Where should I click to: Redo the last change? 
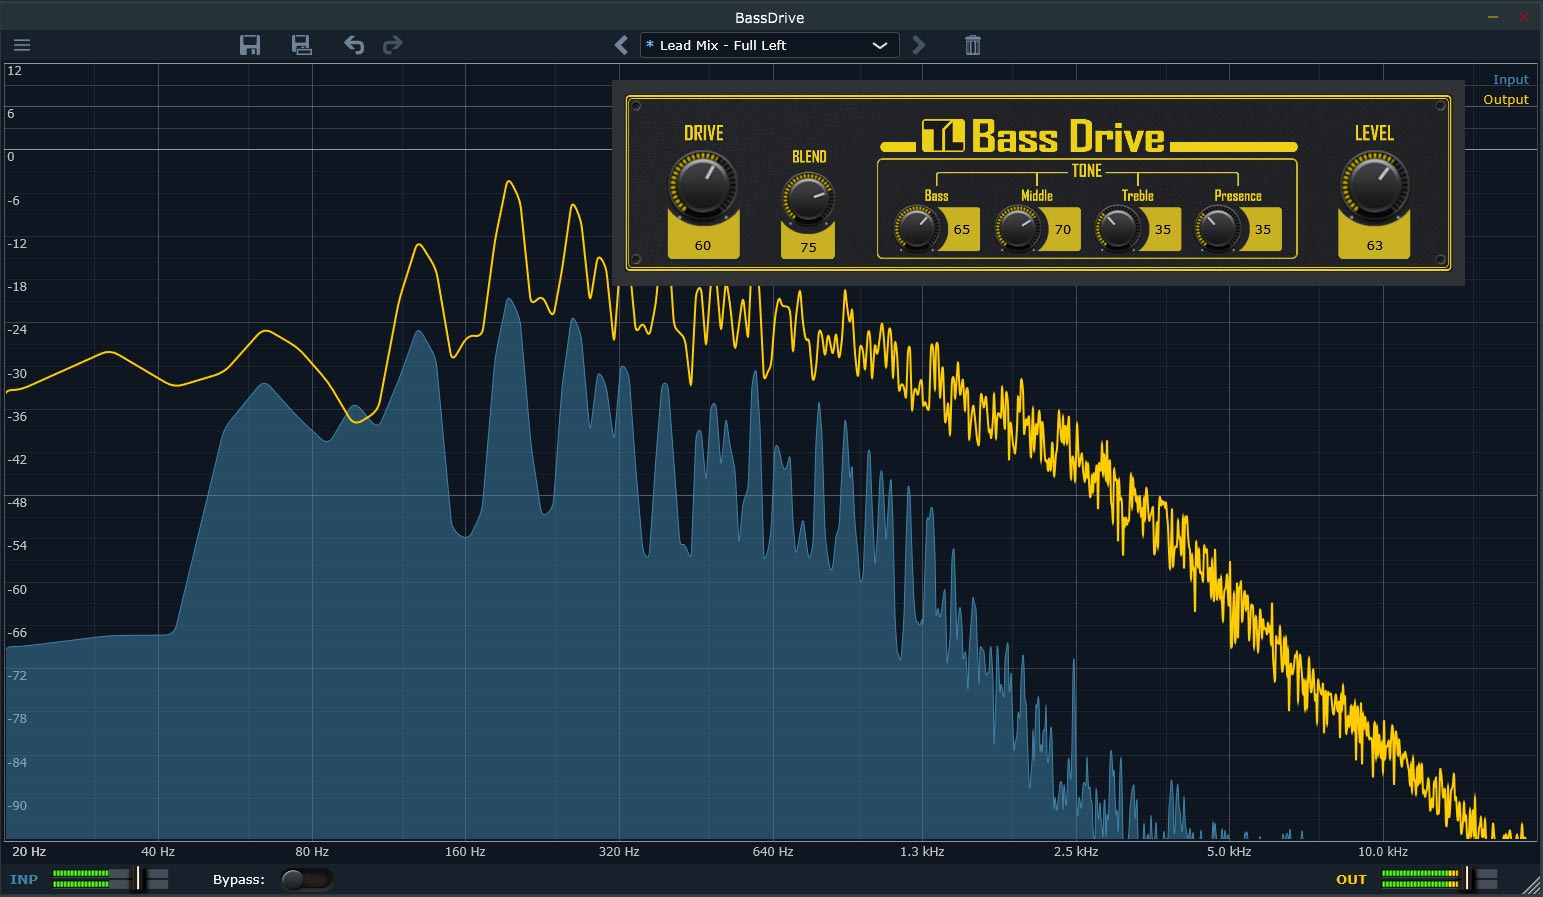[393, 45]
